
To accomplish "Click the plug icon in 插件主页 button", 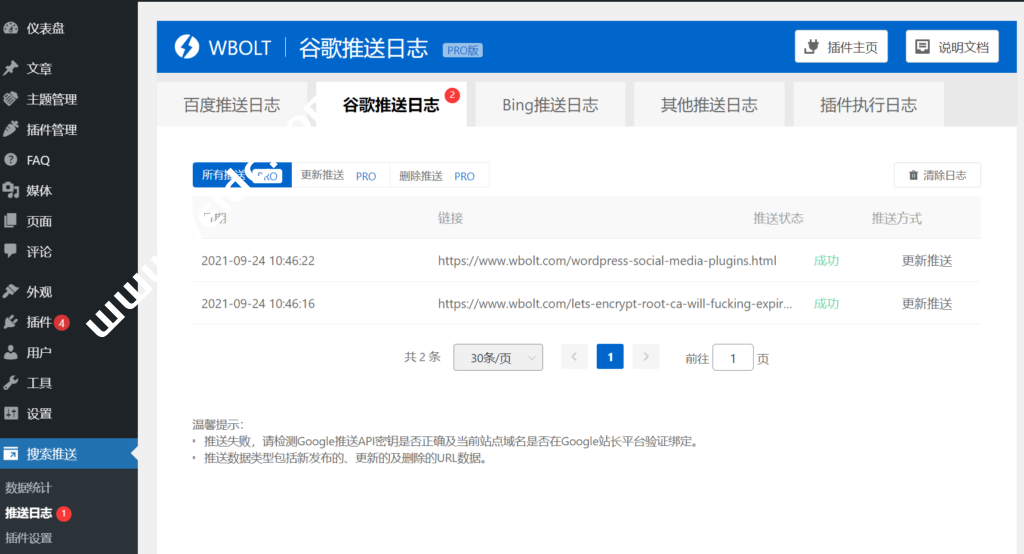I will 811,46.
